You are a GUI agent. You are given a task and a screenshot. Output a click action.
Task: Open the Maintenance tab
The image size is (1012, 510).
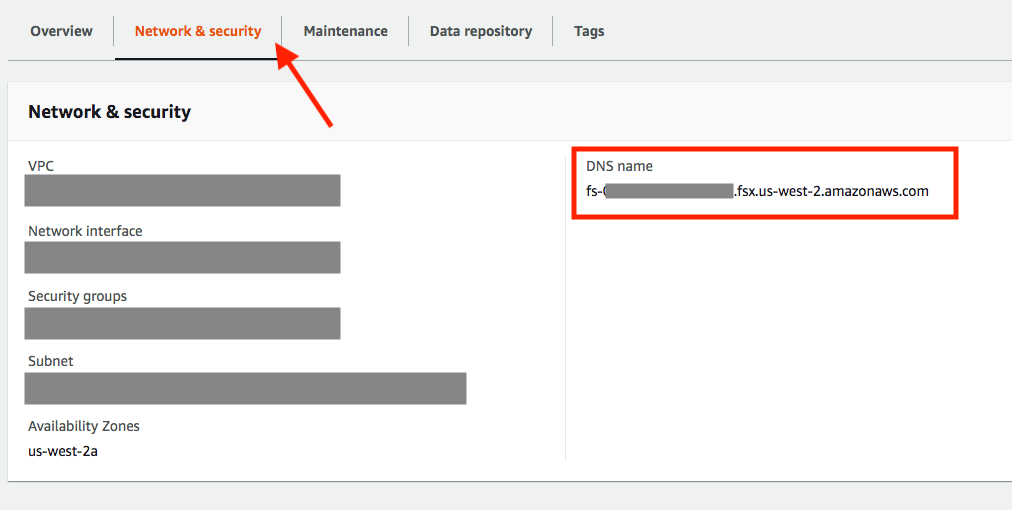pos(345,31)
